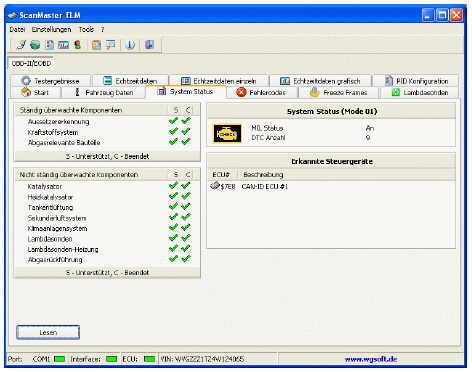Click the connect plug icon in toolbar
The image size is (472, 372).
(x=21, y=45)
